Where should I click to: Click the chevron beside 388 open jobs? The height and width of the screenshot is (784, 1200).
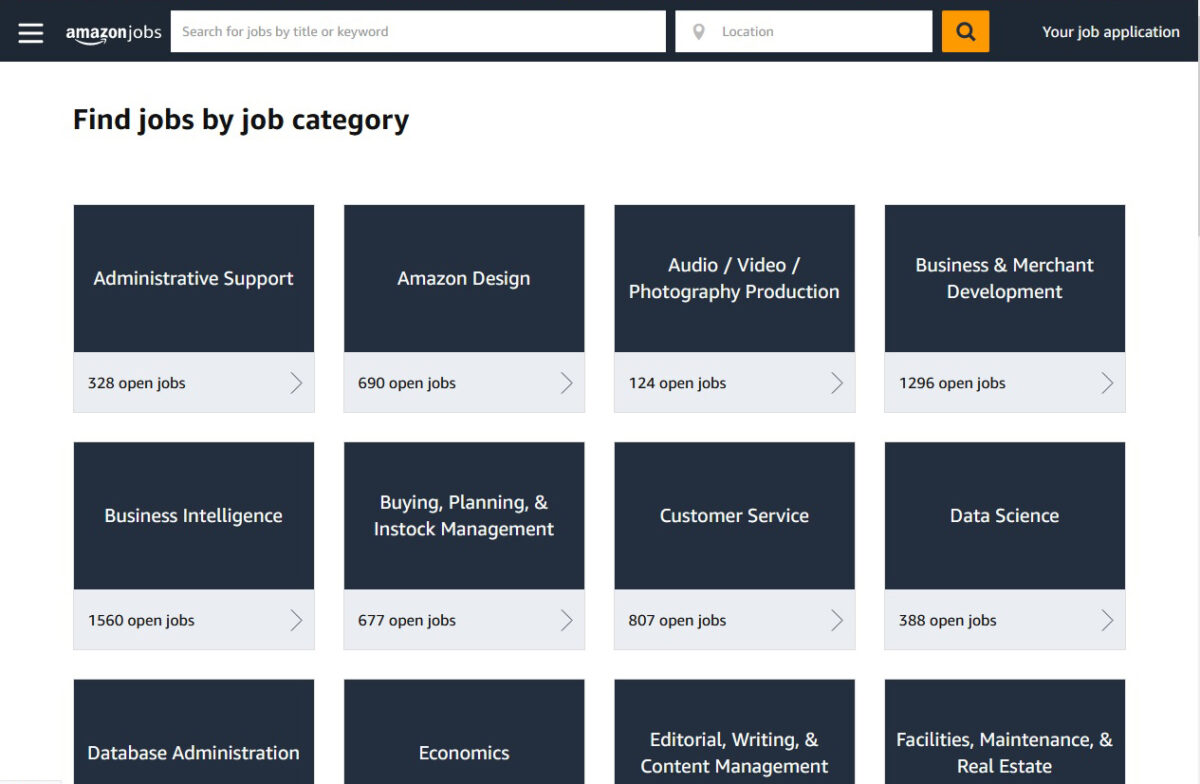(x=1107, y=620)
